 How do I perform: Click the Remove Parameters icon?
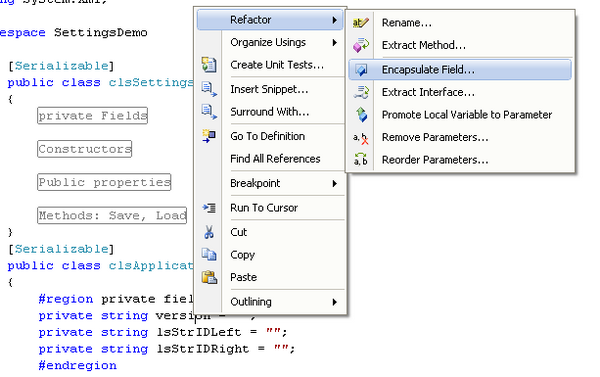[360, 138]
